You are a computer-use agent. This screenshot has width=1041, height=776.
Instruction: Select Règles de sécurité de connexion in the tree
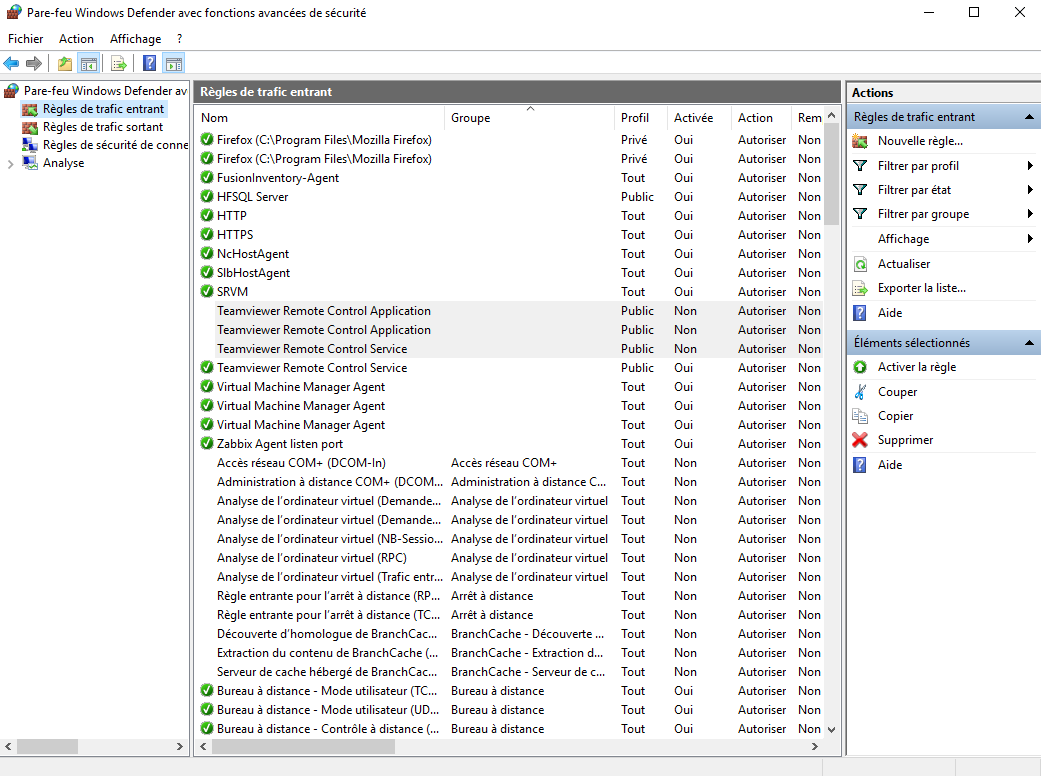pos(115,145)
